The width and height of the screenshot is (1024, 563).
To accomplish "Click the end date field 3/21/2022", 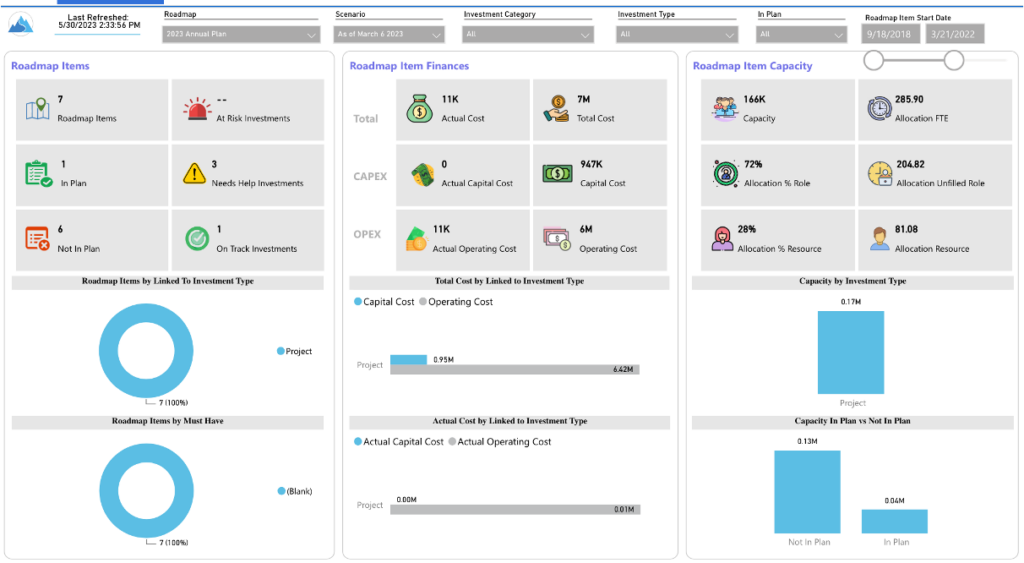I will [954, 34].
